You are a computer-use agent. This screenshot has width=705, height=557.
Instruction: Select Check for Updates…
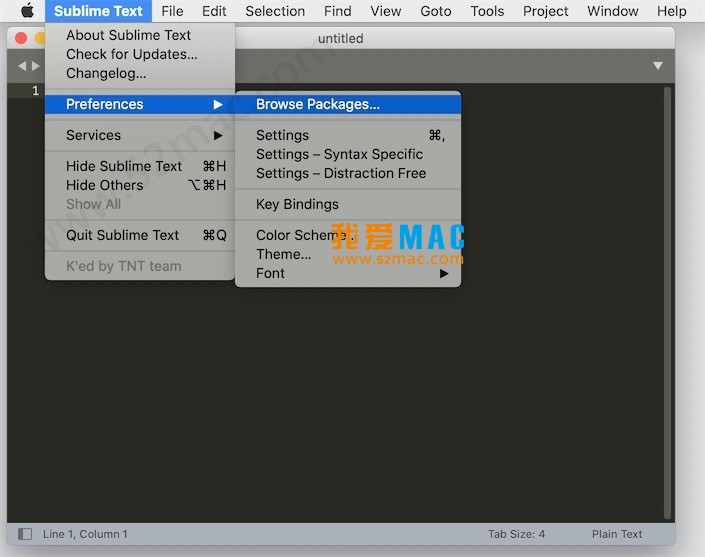click(x=140, y=54)
